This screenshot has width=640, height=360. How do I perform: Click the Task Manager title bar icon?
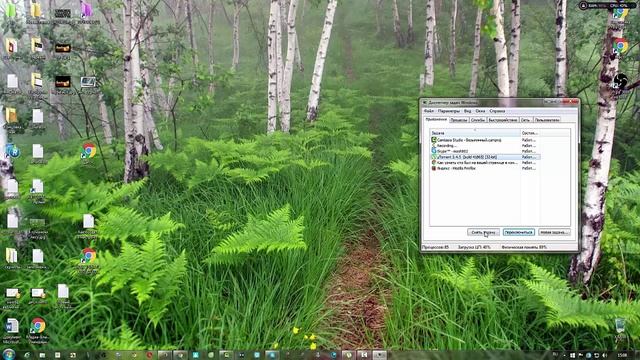tap(425, 102)
